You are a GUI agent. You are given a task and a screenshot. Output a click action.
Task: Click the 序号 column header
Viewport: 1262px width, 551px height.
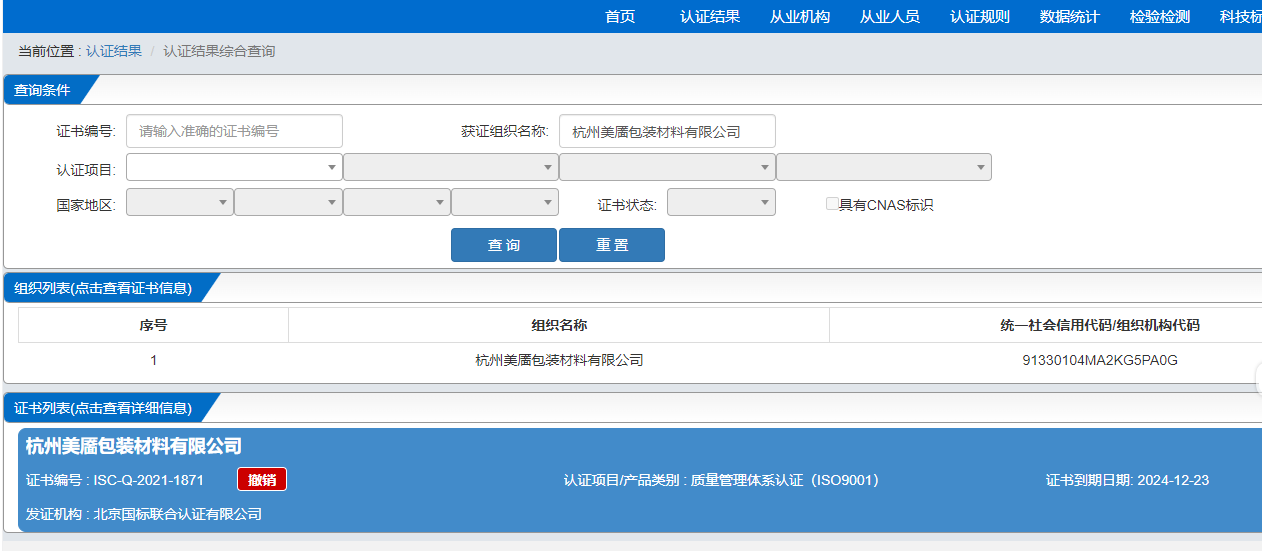153,325
